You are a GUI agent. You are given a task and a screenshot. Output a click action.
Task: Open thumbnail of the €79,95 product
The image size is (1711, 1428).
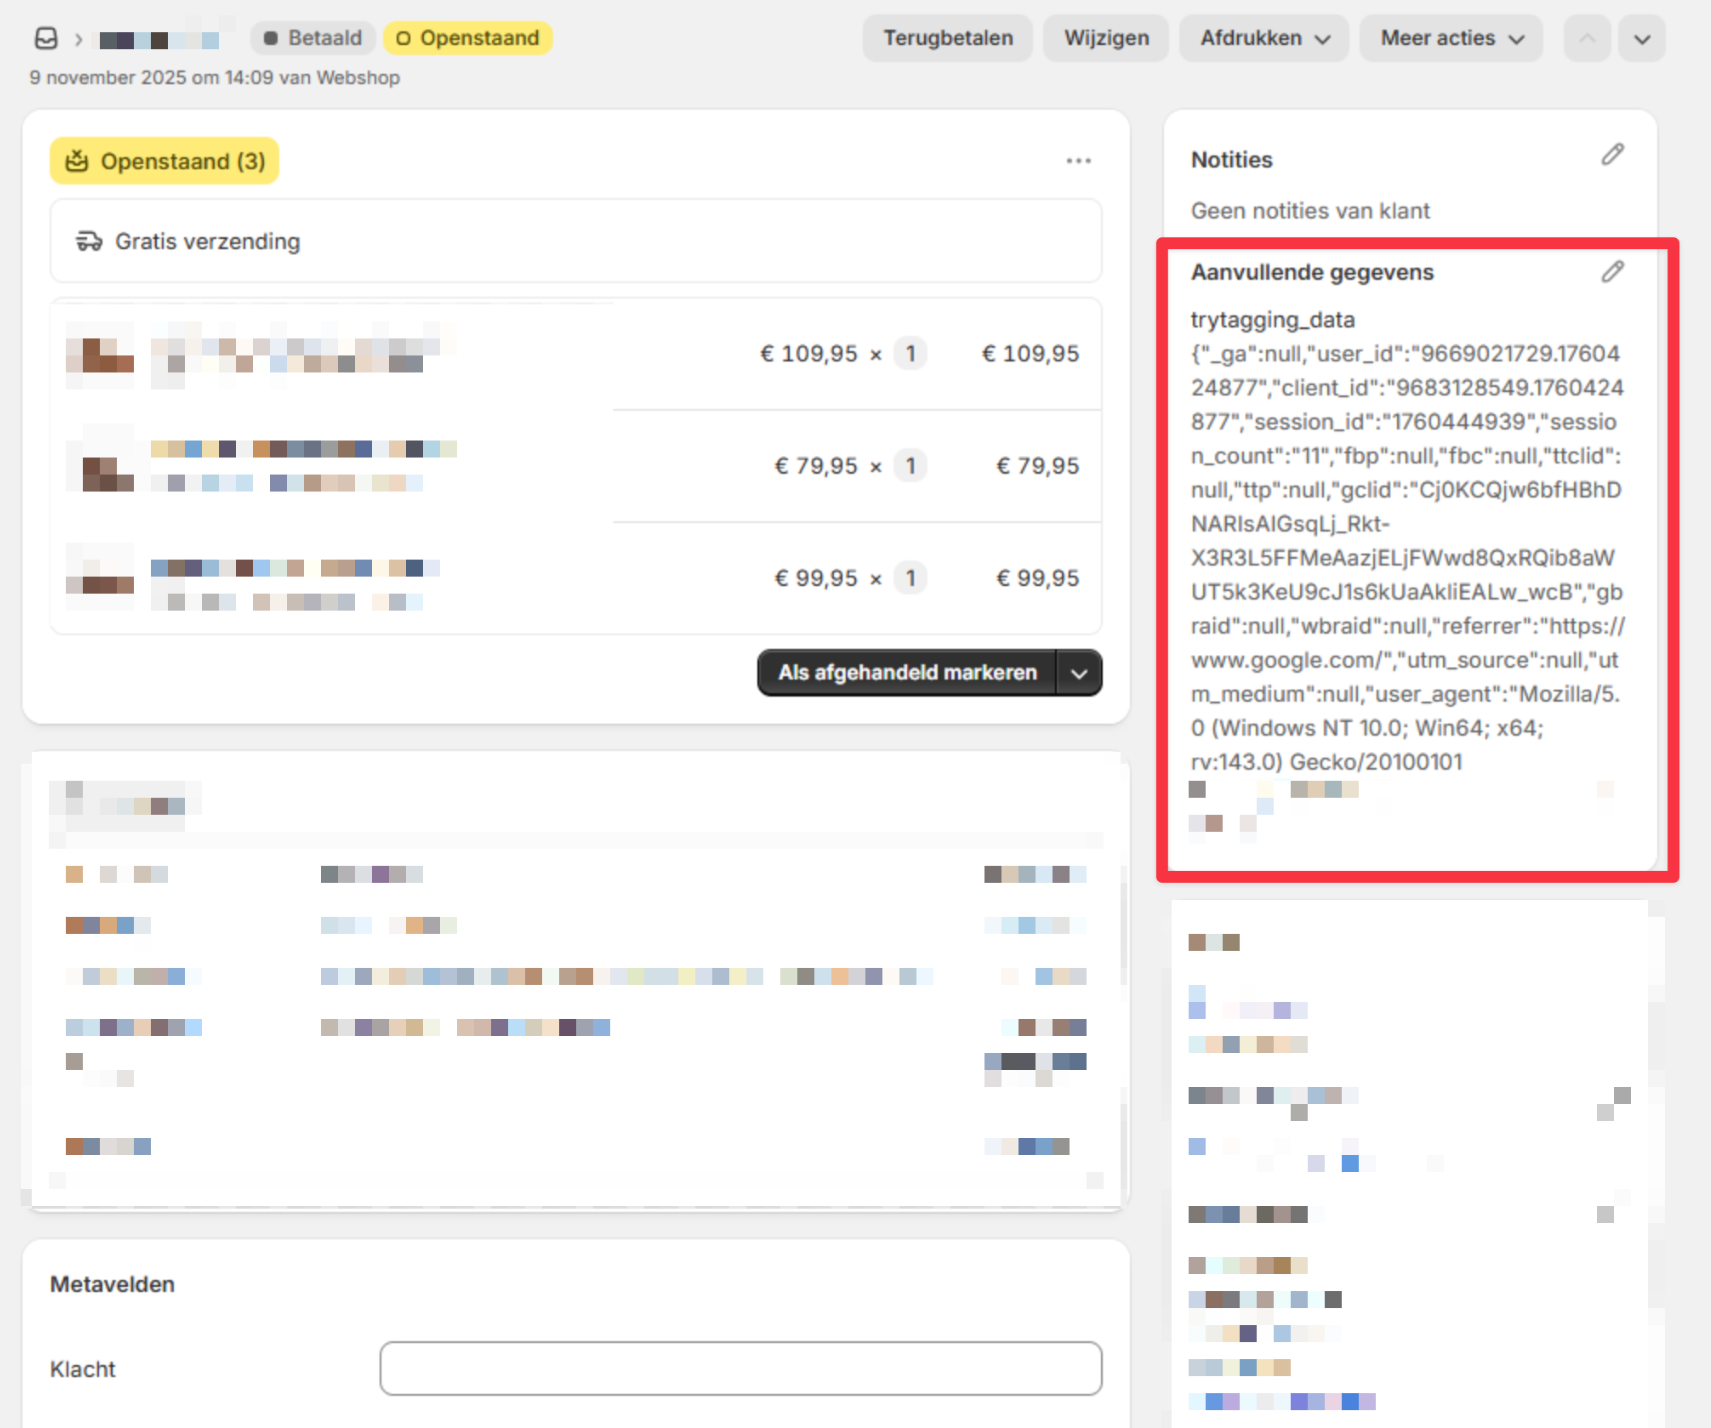point(100,466)
